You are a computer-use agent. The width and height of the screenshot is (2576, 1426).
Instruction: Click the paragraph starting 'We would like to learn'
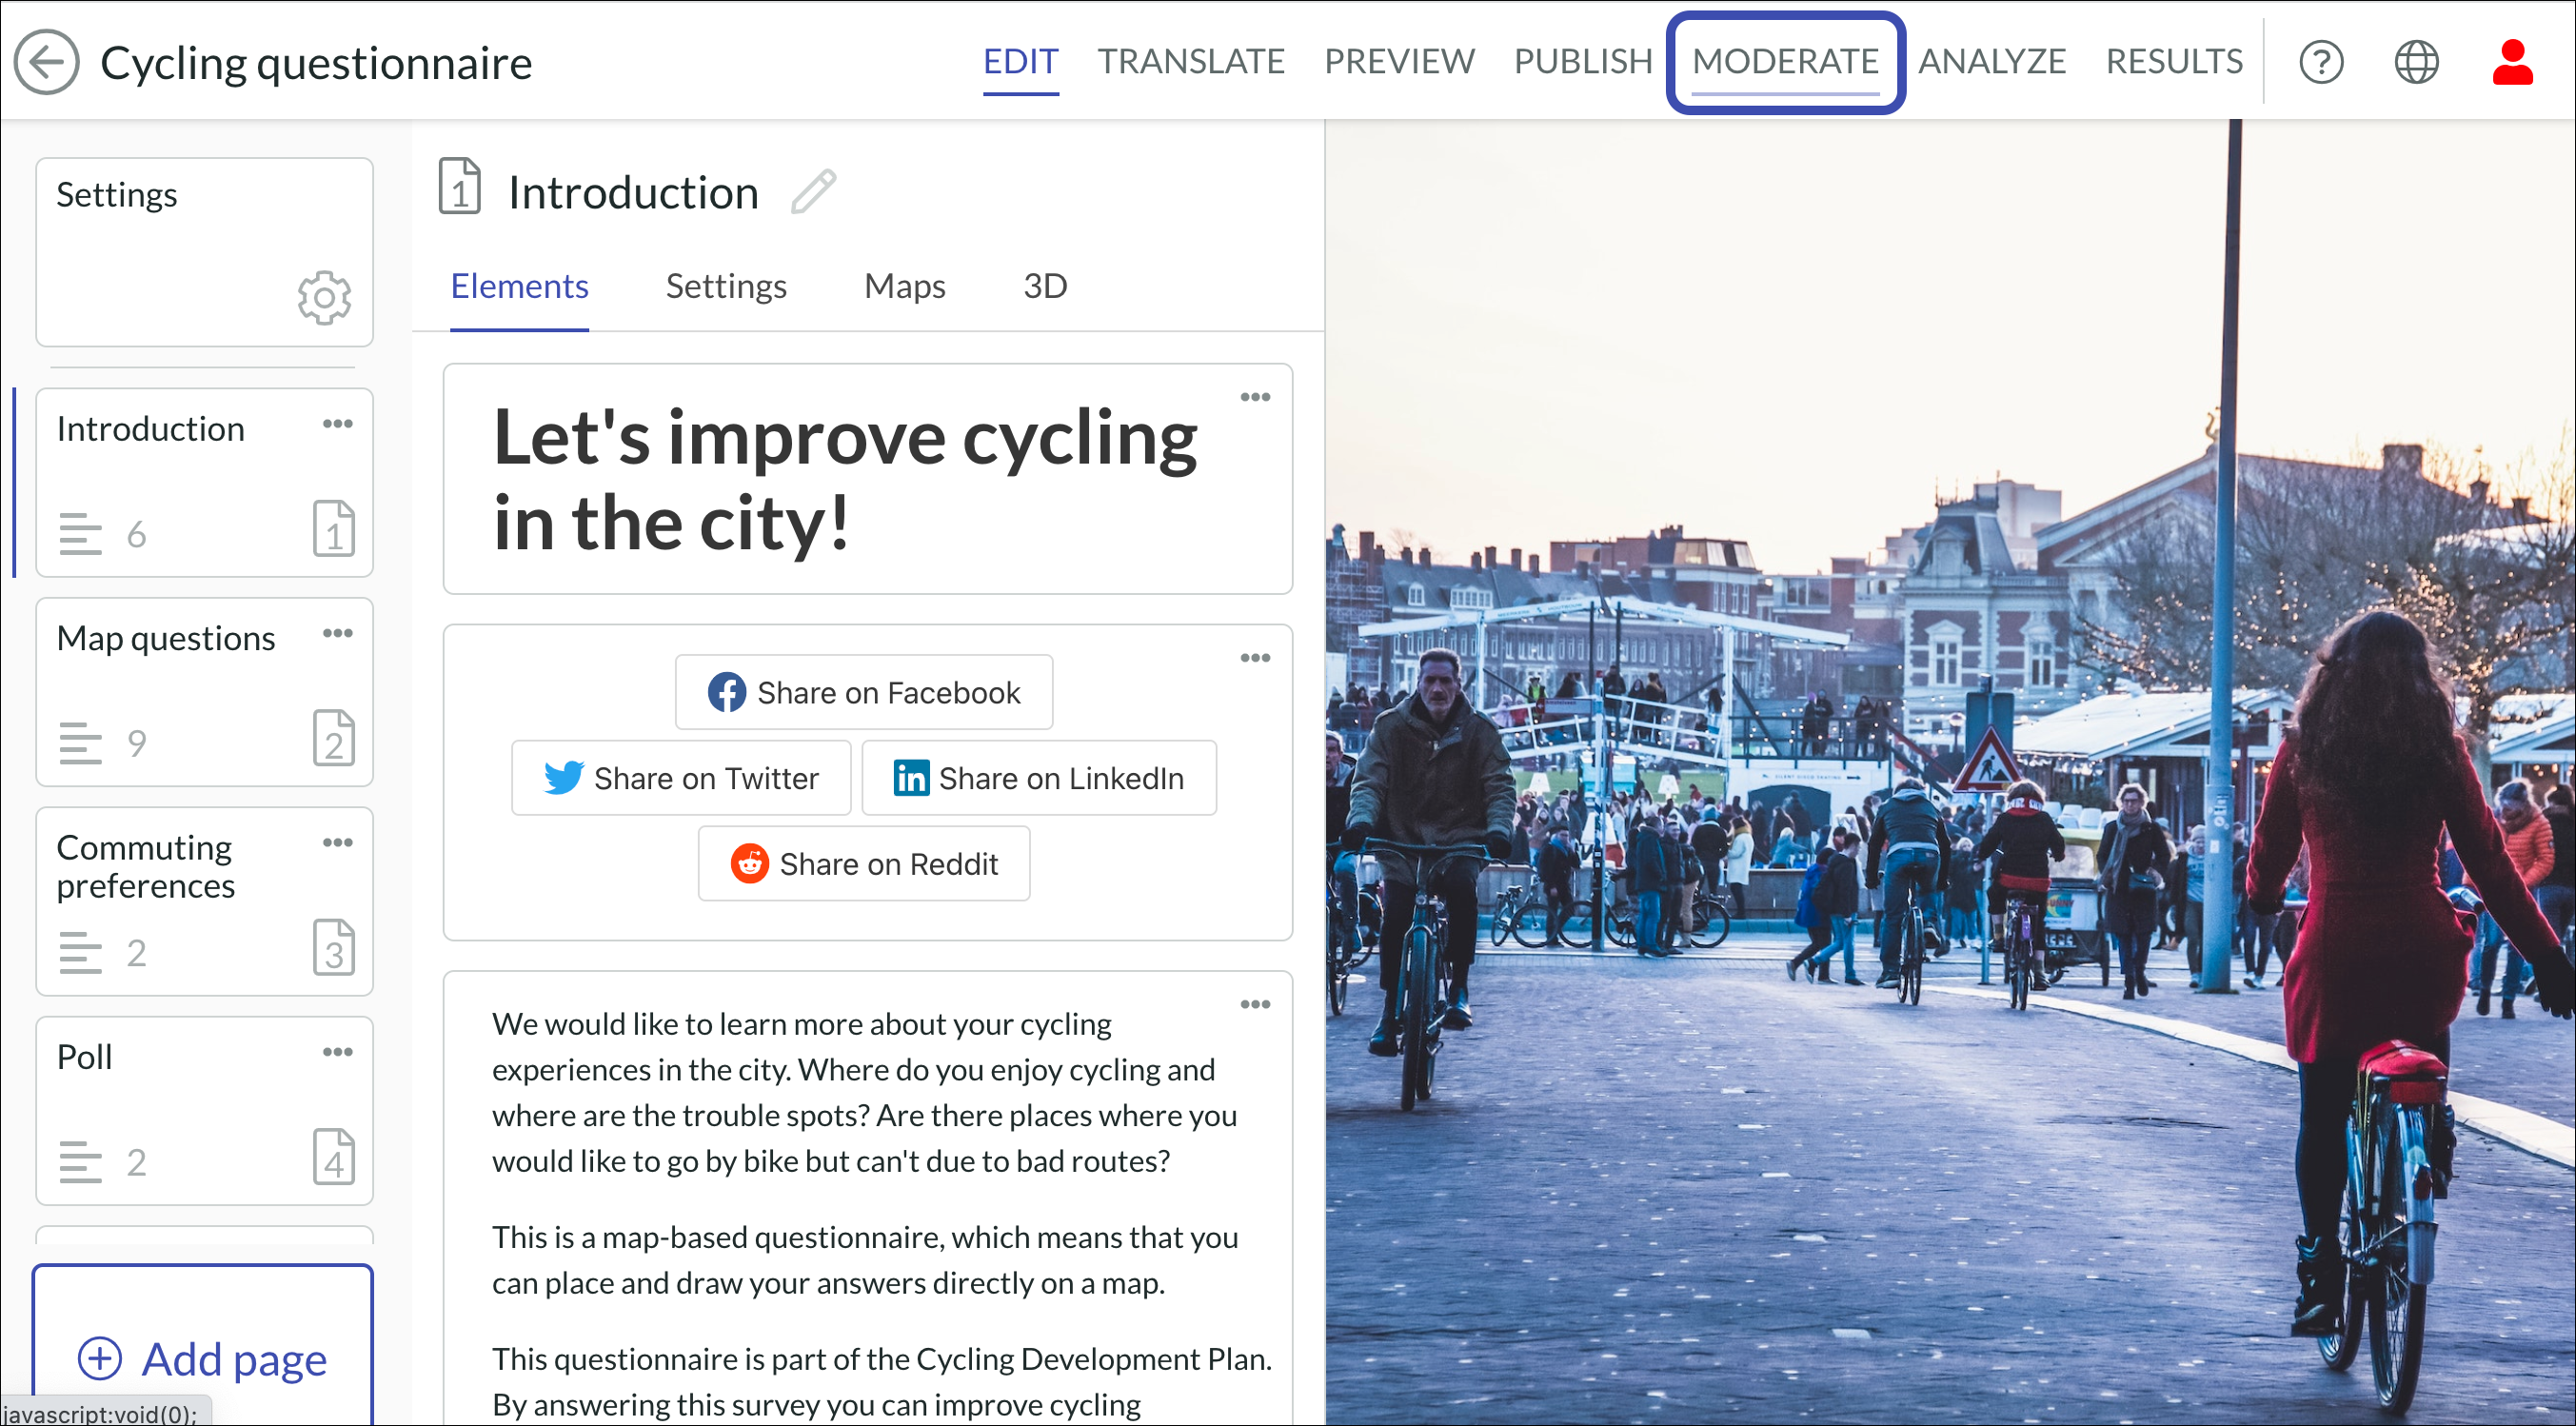pos(864,1092)
